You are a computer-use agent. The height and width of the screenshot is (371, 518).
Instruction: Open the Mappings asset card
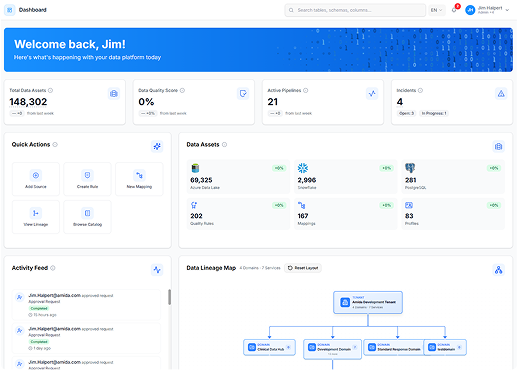tap(346, 214)
